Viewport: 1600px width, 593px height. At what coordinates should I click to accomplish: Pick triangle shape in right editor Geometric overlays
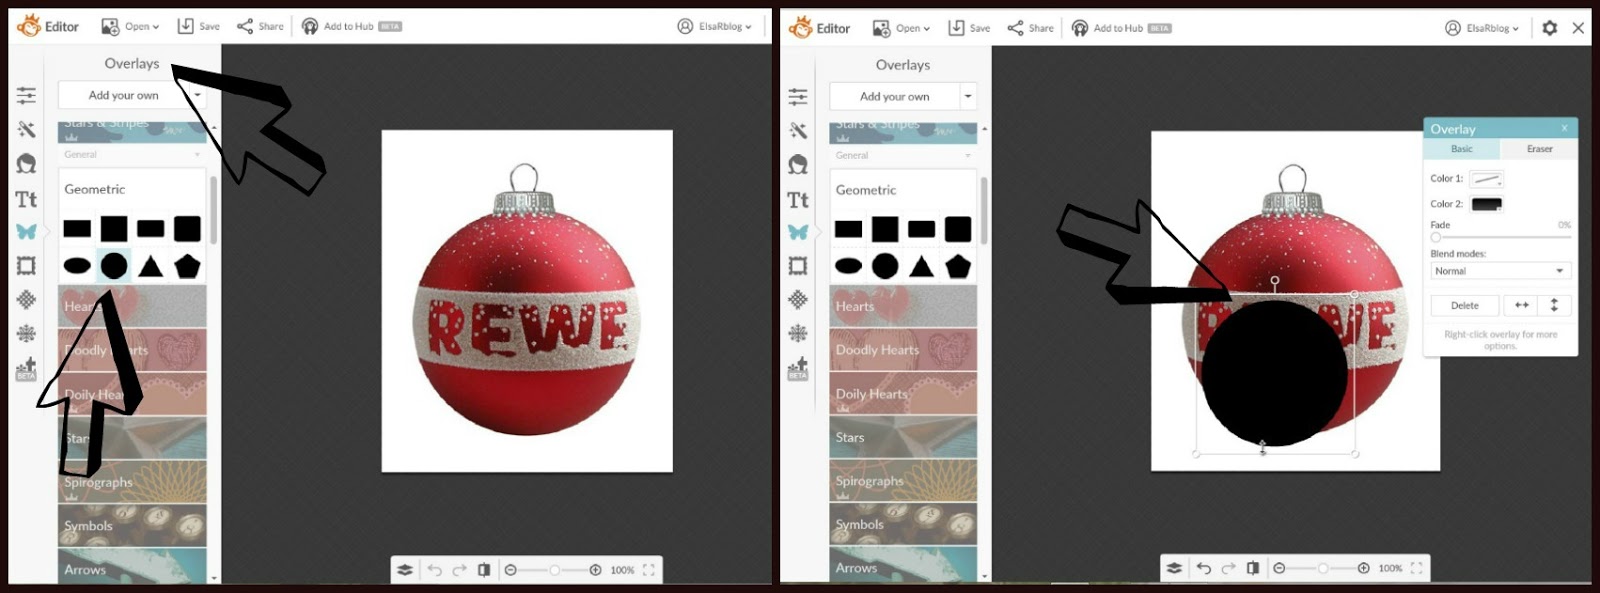(x=922, y=266)
